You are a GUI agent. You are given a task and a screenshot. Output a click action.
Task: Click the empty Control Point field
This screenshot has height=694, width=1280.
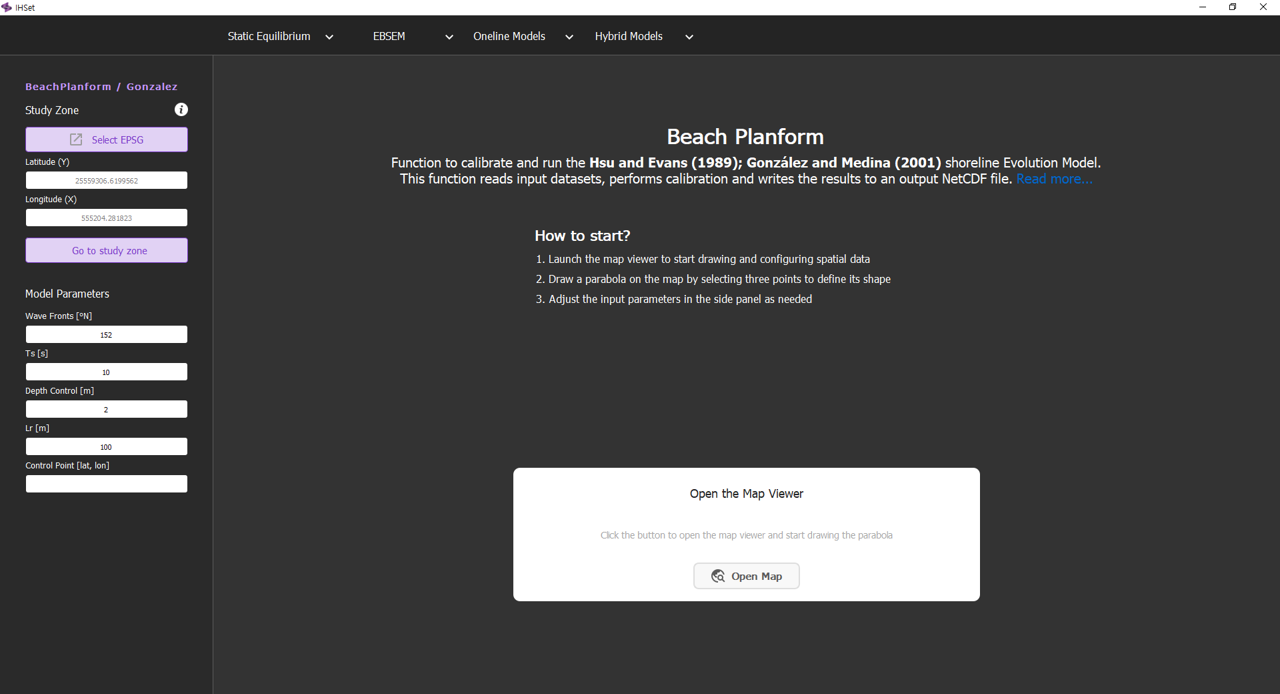106,484
